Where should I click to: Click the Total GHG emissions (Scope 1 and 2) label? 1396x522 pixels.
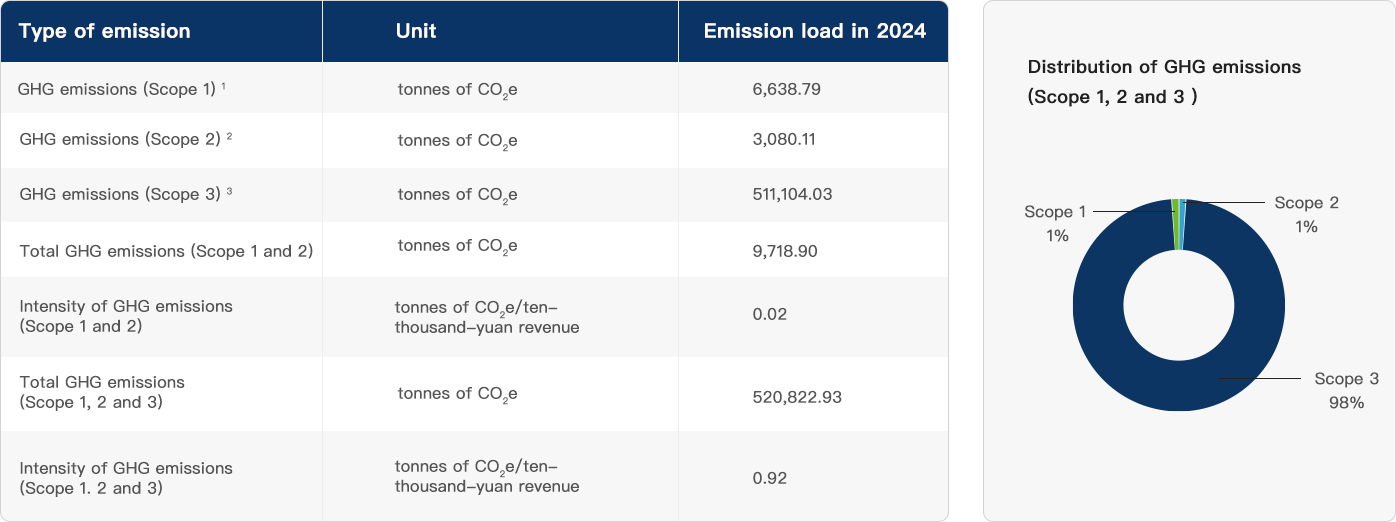pyautogui.click(x=166, y=251)
